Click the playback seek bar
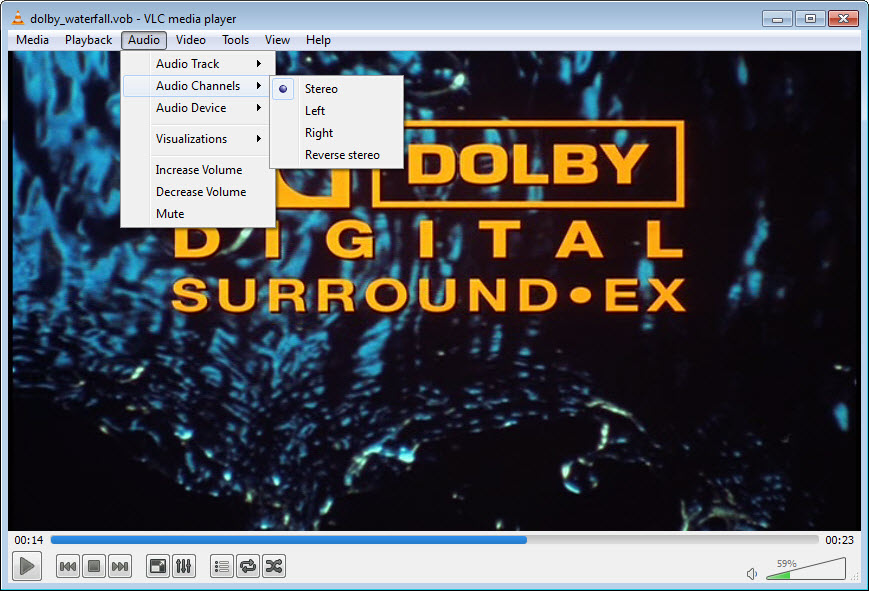The height and width of the screenshot is (591, 869). coord(434,539)
